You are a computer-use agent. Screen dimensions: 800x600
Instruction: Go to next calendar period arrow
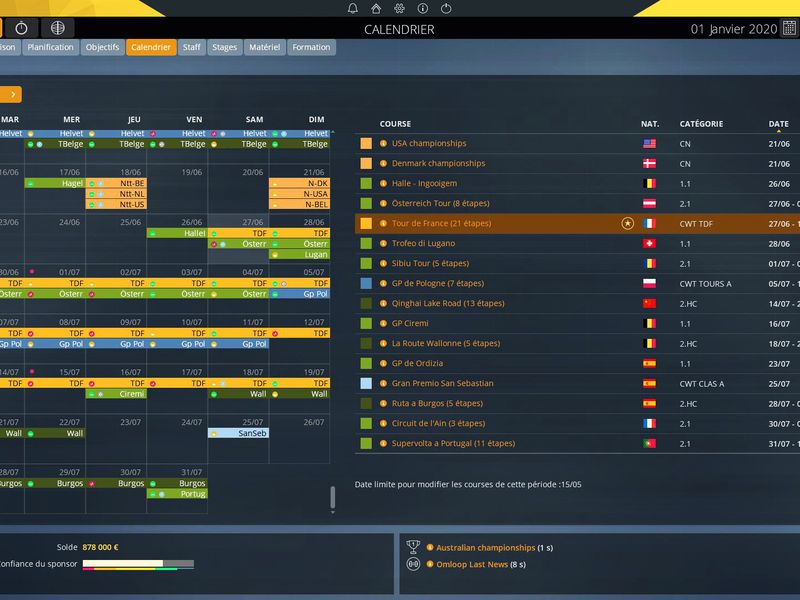coord(11,94)
